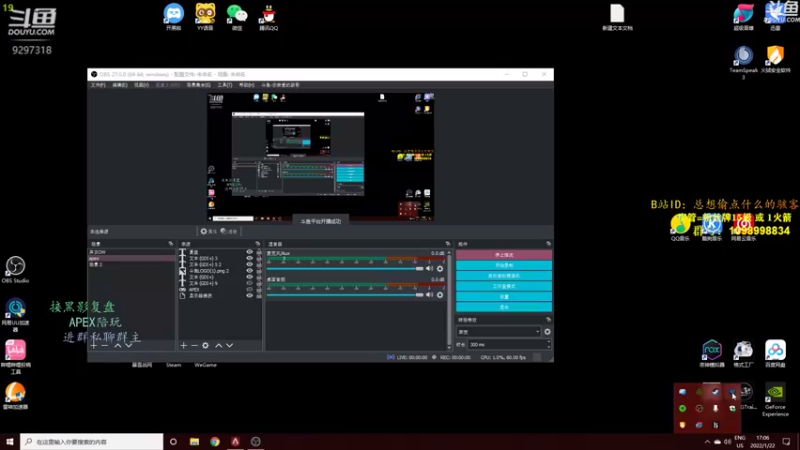Click 设置 settings button in controls
Image resolution: width=800 pixels, height=450 pixels.
click(504, 296)
